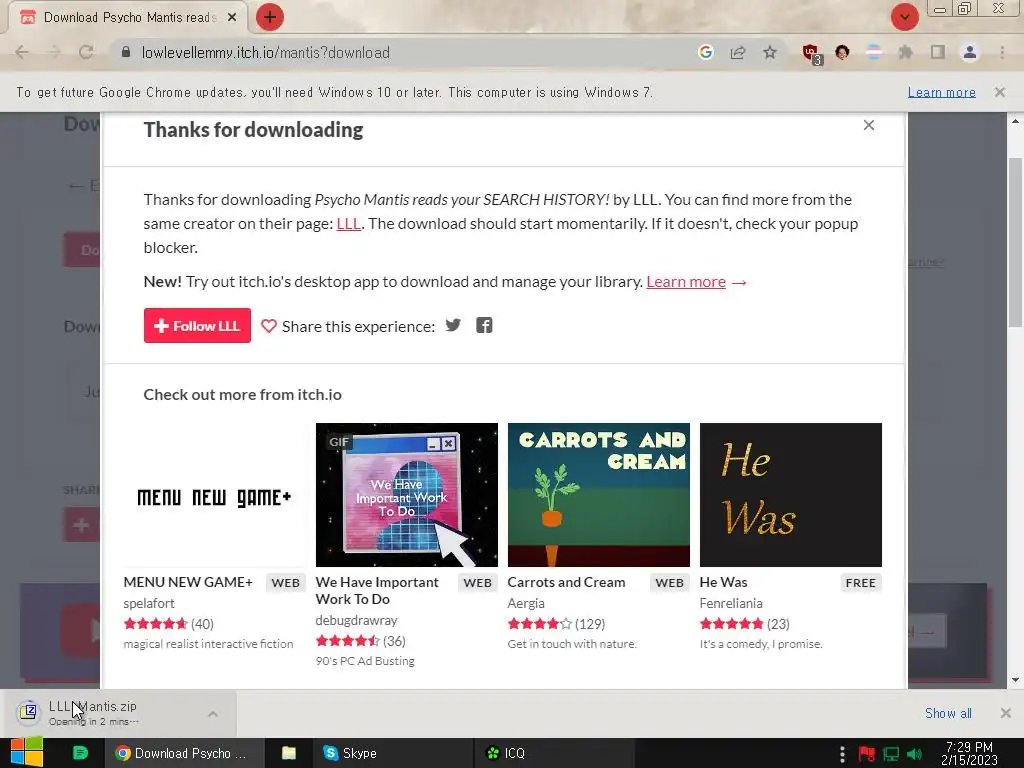Open We Have Important Work To Do thumbnail

click(x=406, y=495)
